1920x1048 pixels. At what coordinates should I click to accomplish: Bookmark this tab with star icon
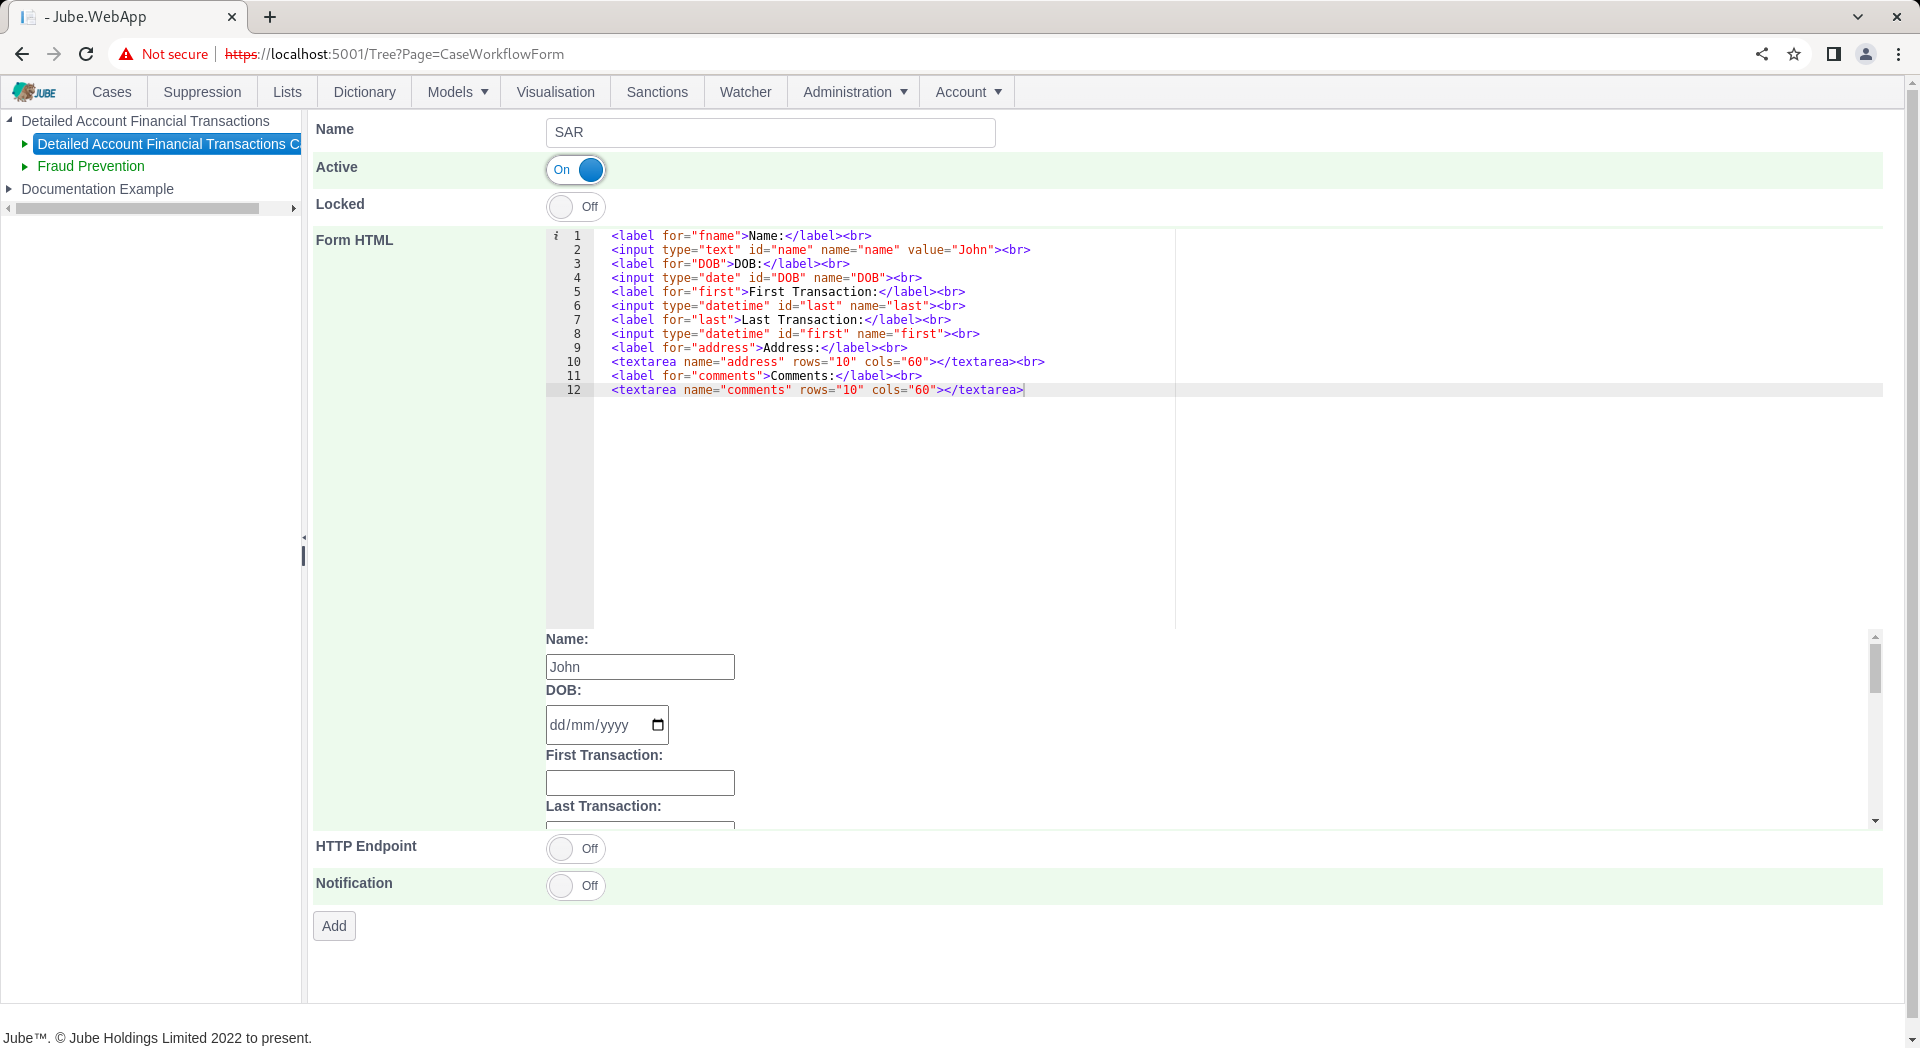[1794, 54]
